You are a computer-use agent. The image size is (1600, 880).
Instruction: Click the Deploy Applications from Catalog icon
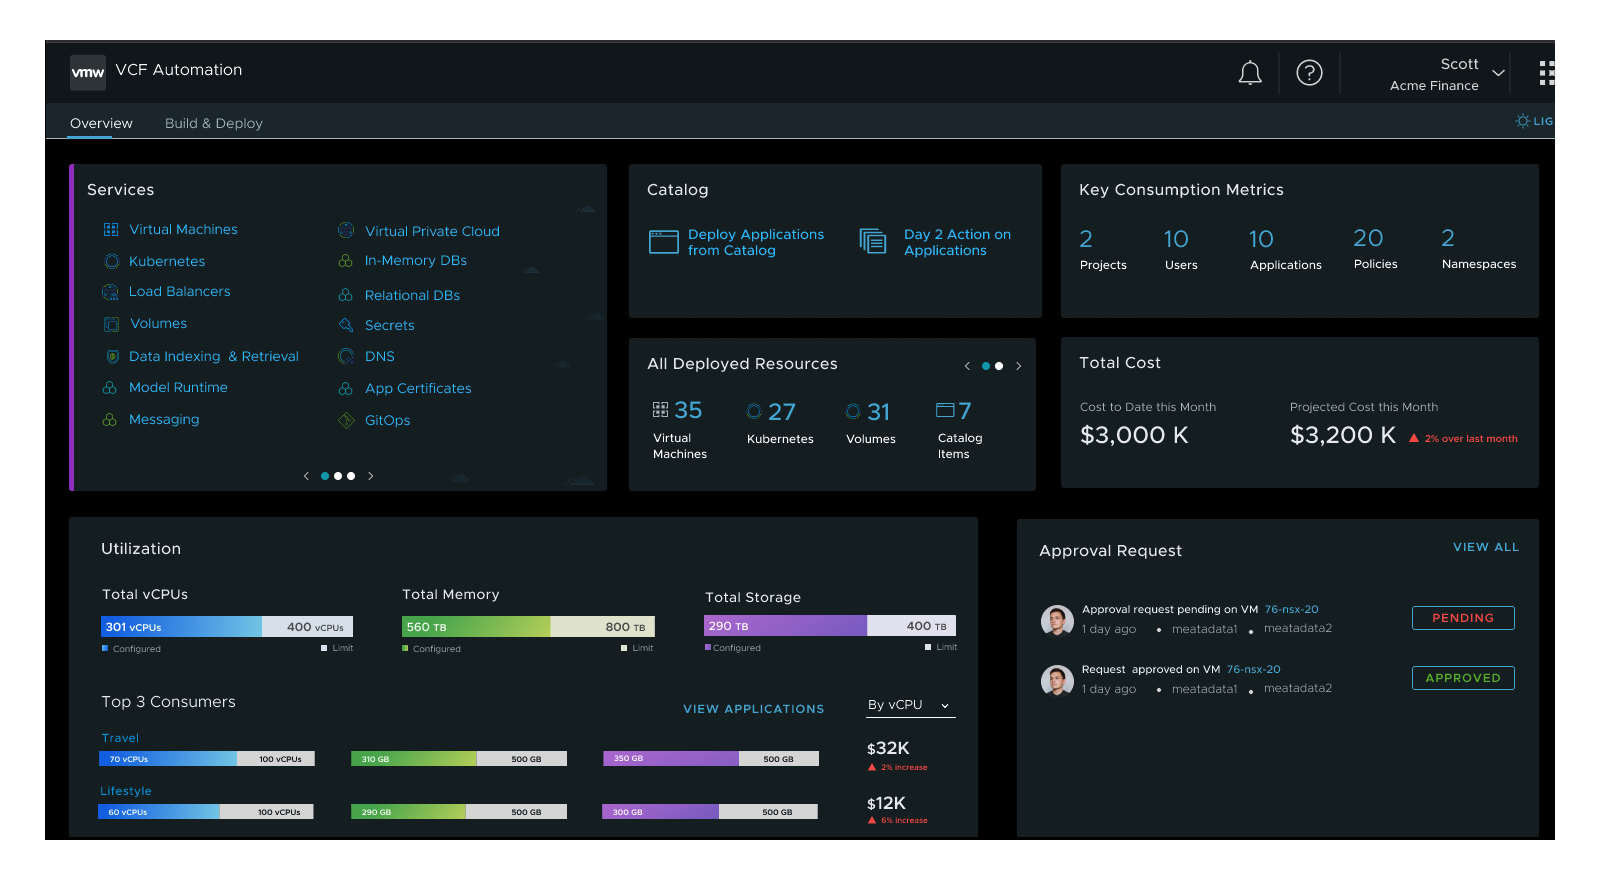click(664, 242)
